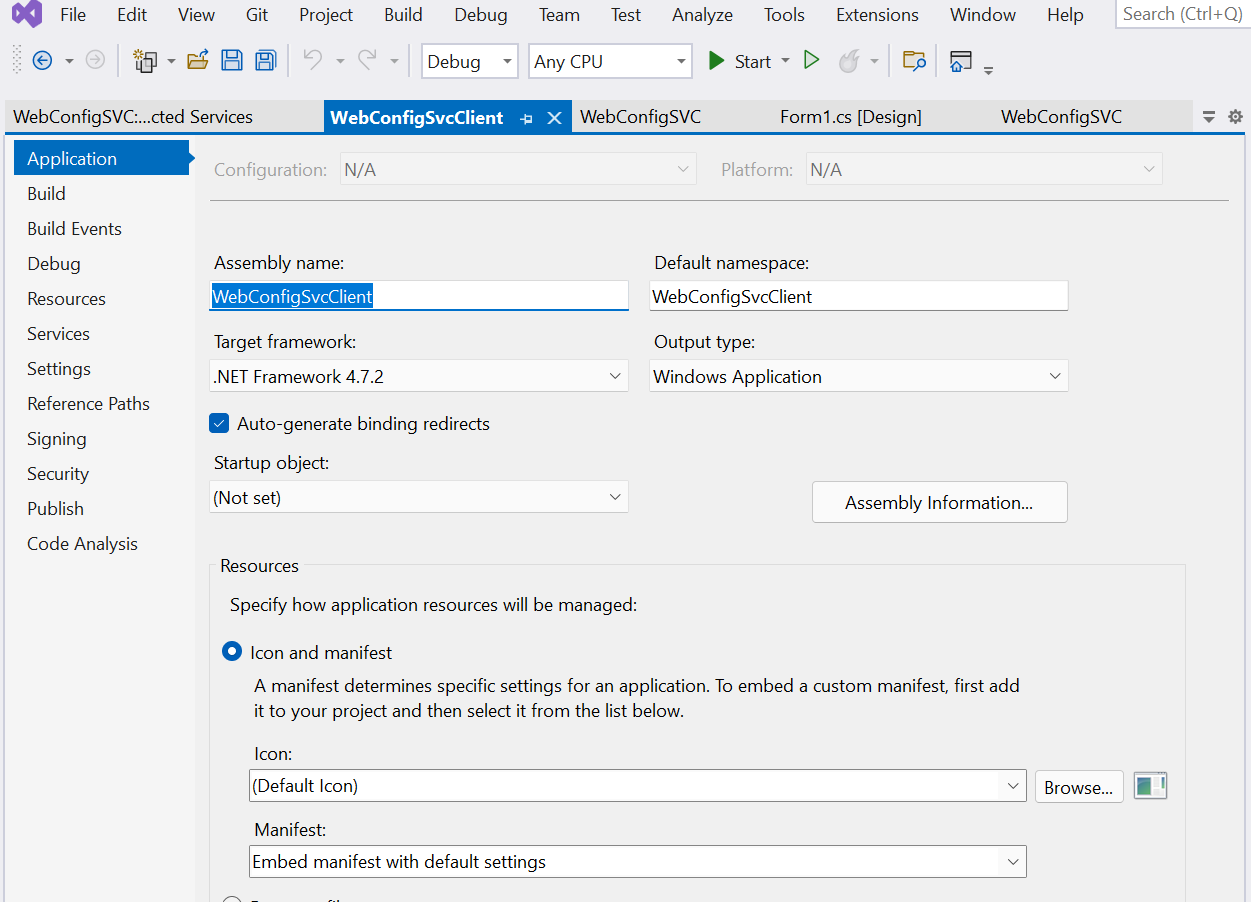Click the New Project toolbar icon
The width and height of the screenshot is (1251, 902).
pos(146,61)
